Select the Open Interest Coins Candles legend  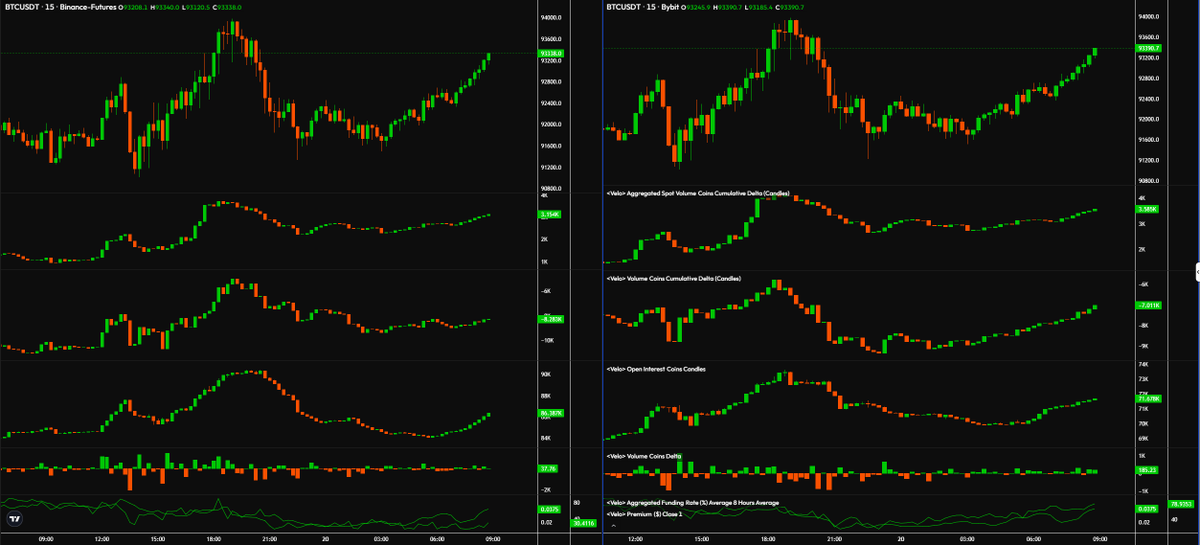pos(656,369)
